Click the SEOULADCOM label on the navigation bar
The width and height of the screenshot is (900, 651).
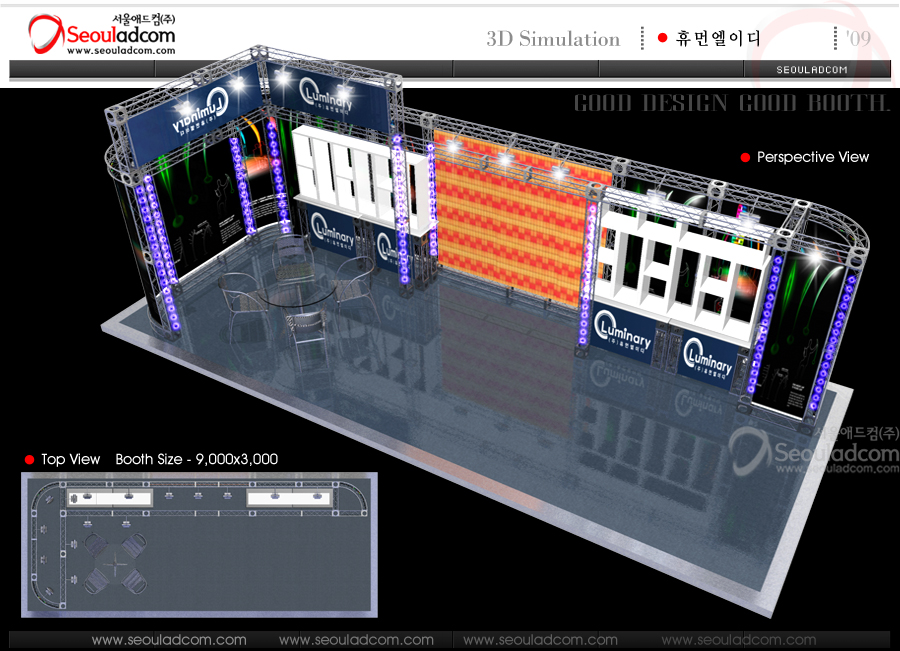(x=812, y=69)
